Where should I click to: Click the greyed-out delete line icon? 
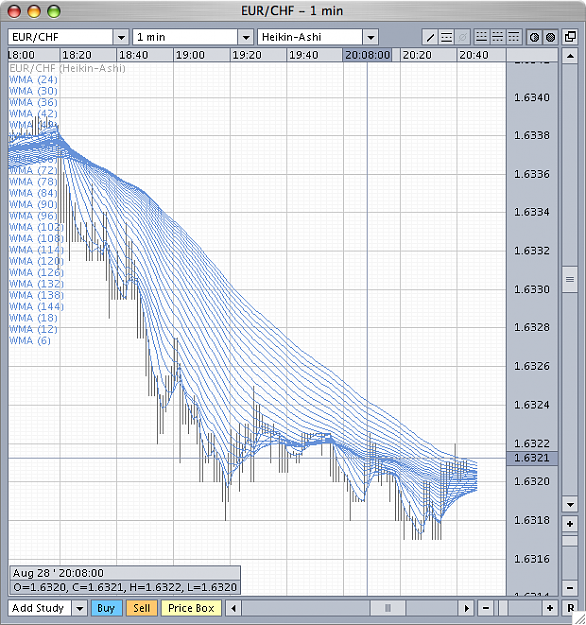[x=462, y=37]
